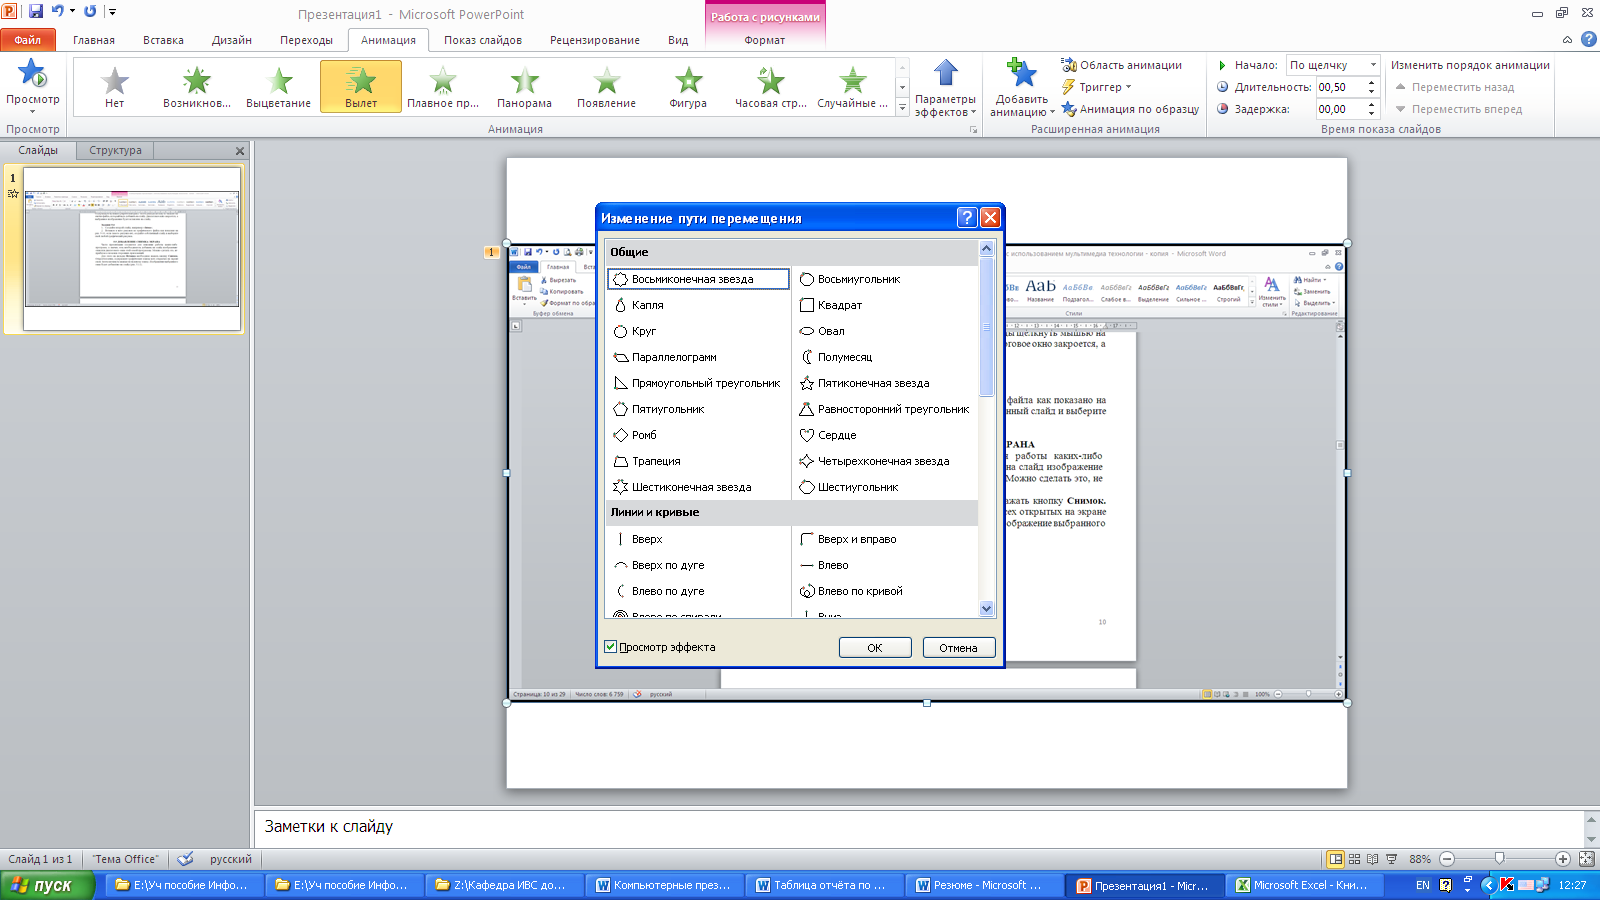Switch to the Главная ribbon tab
This screenshot has width=1600, height=900.
(94, 40)
